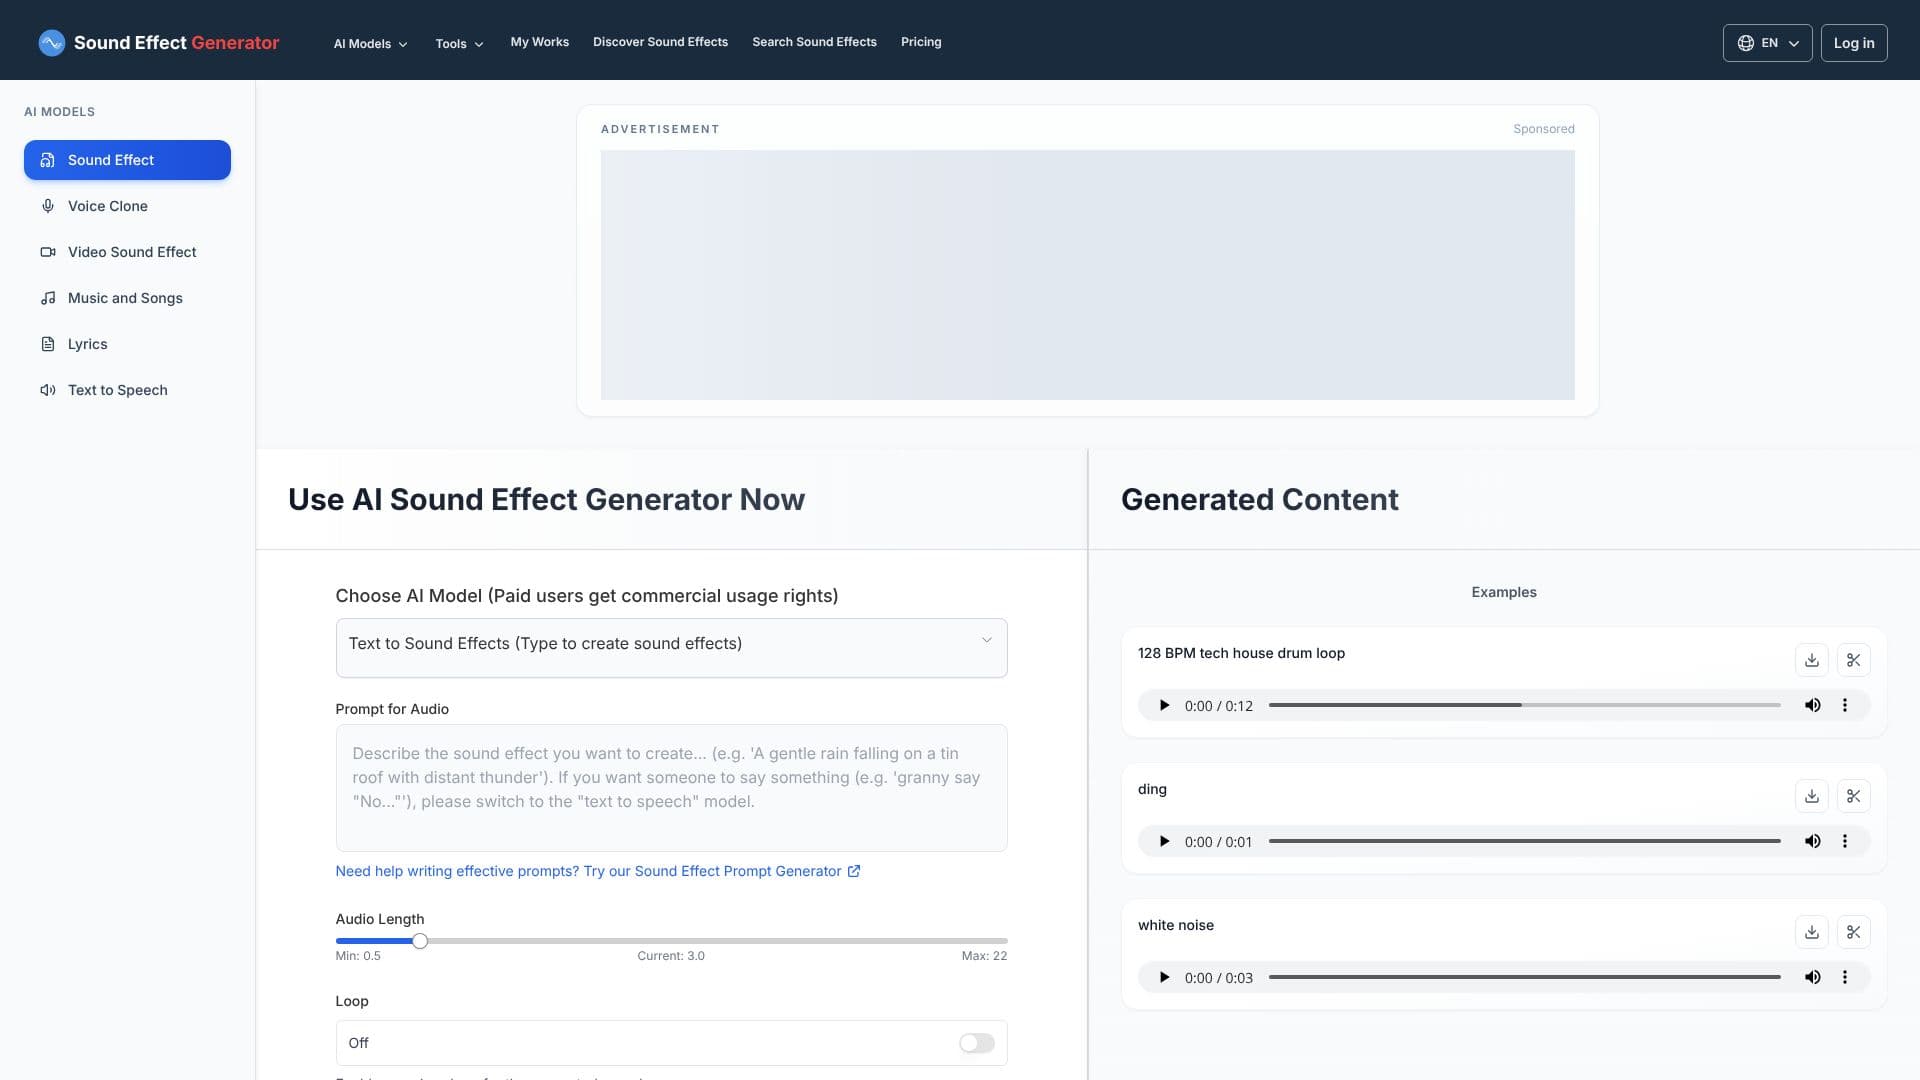
Task: Click the Prompt for Audio text area
Action: (x=671, y=788)
